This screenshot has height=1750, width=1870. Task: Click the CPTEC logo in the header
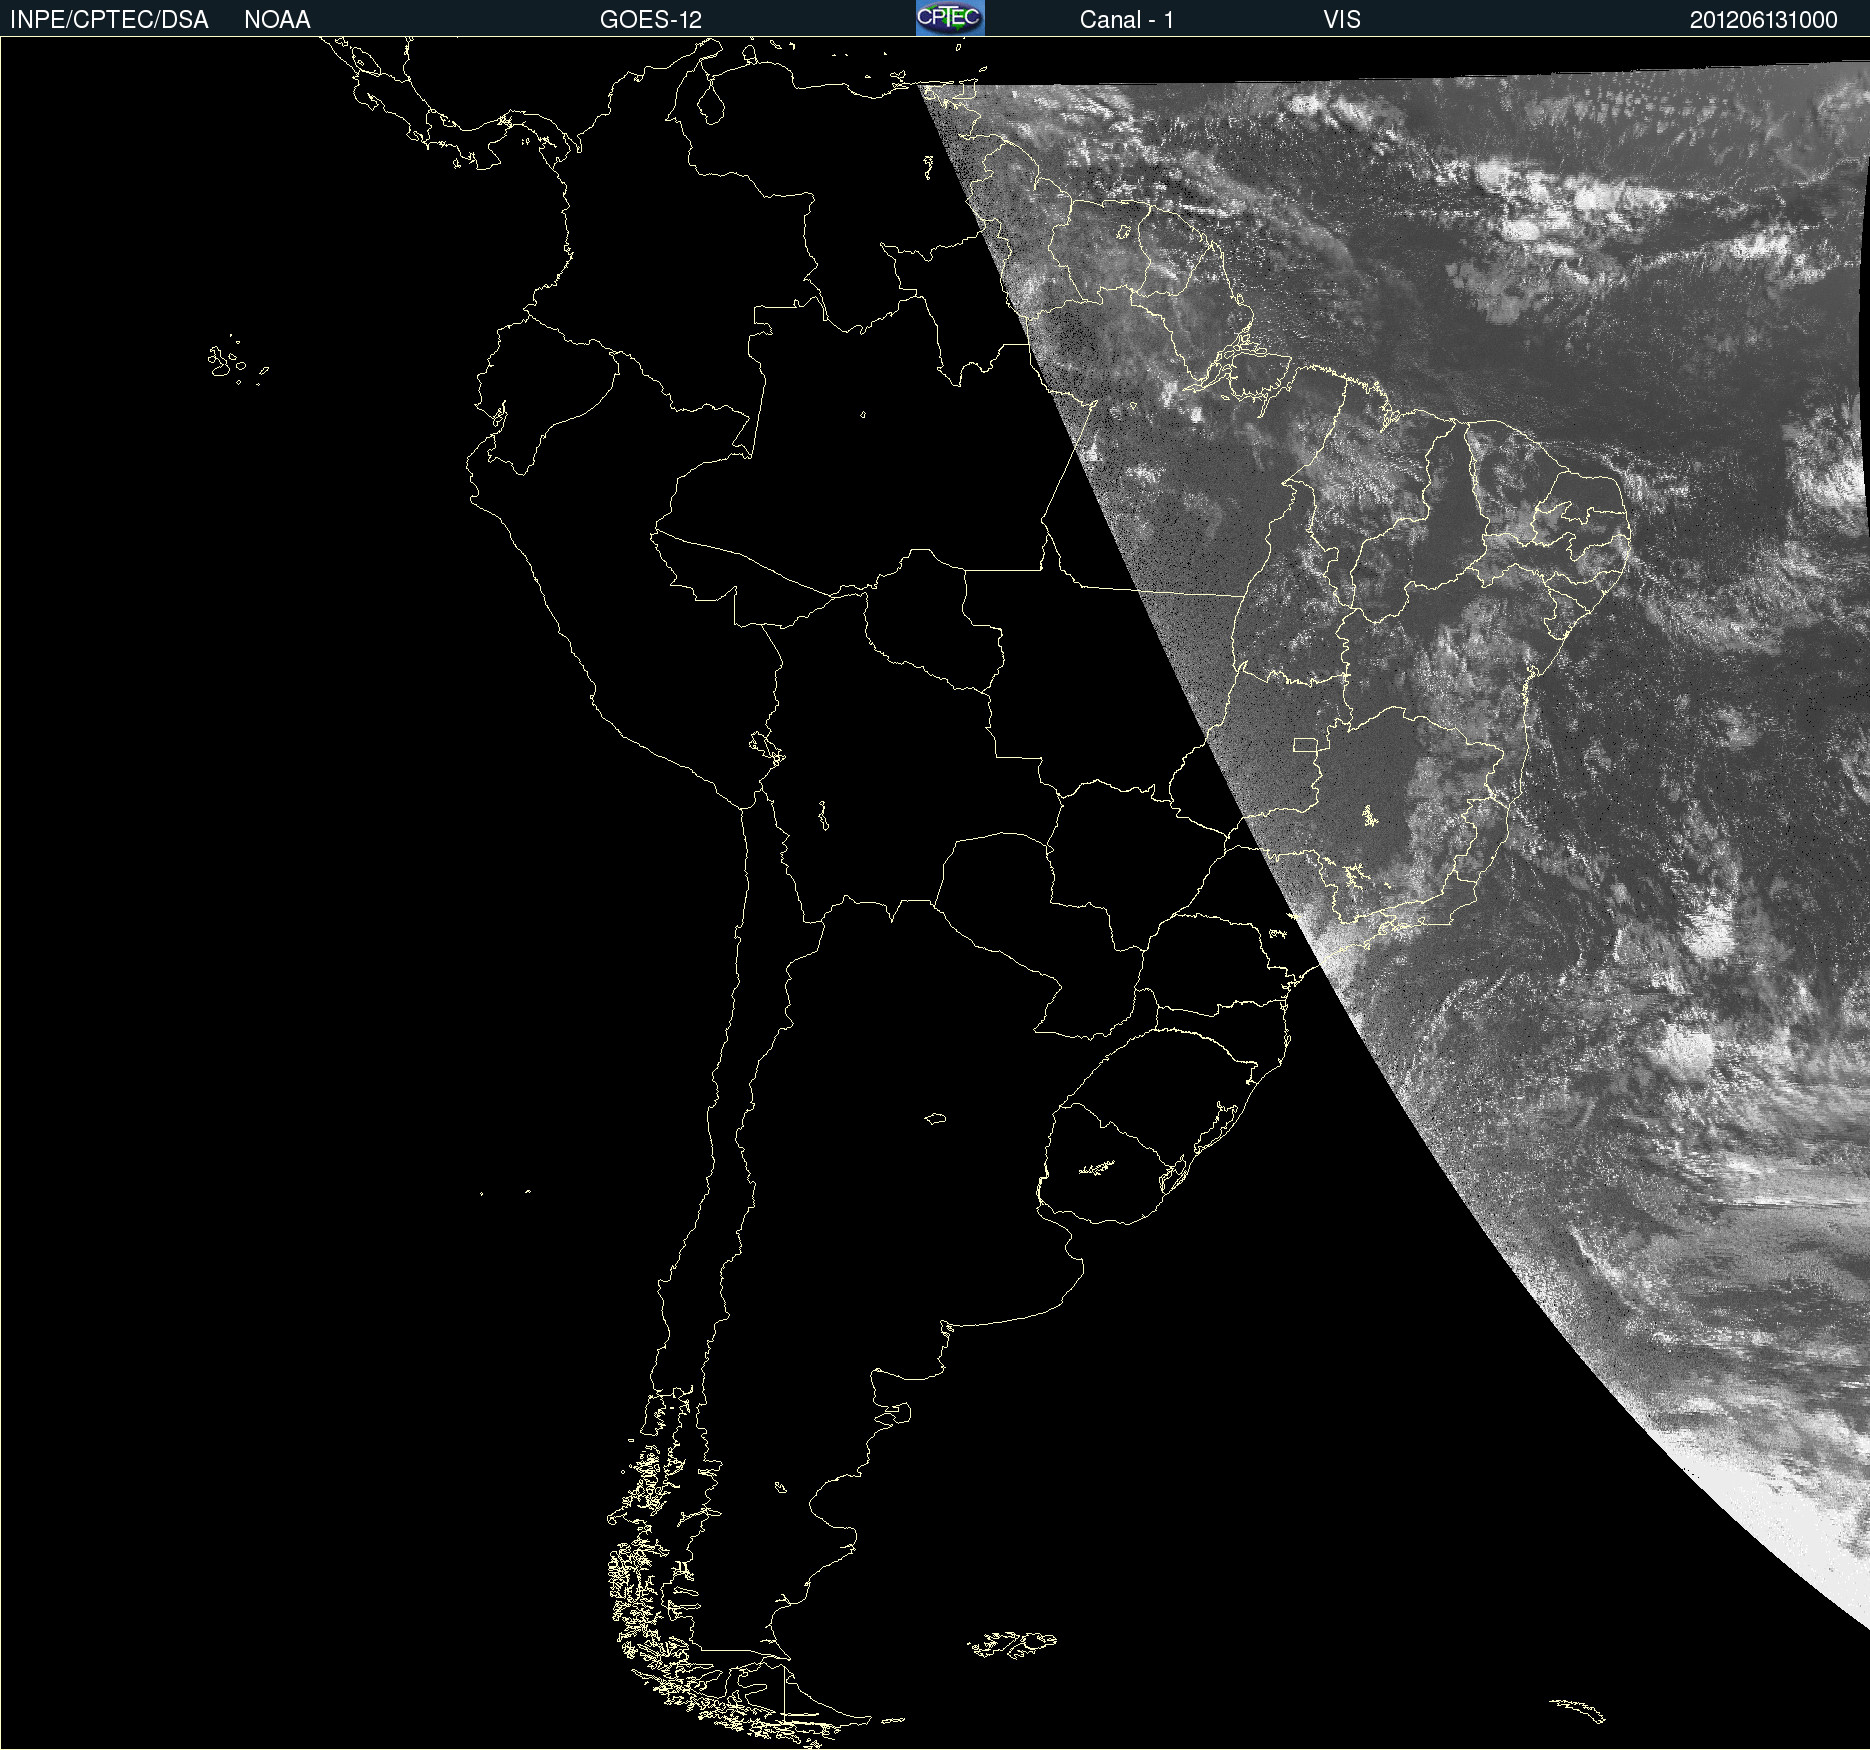point(950,18)
